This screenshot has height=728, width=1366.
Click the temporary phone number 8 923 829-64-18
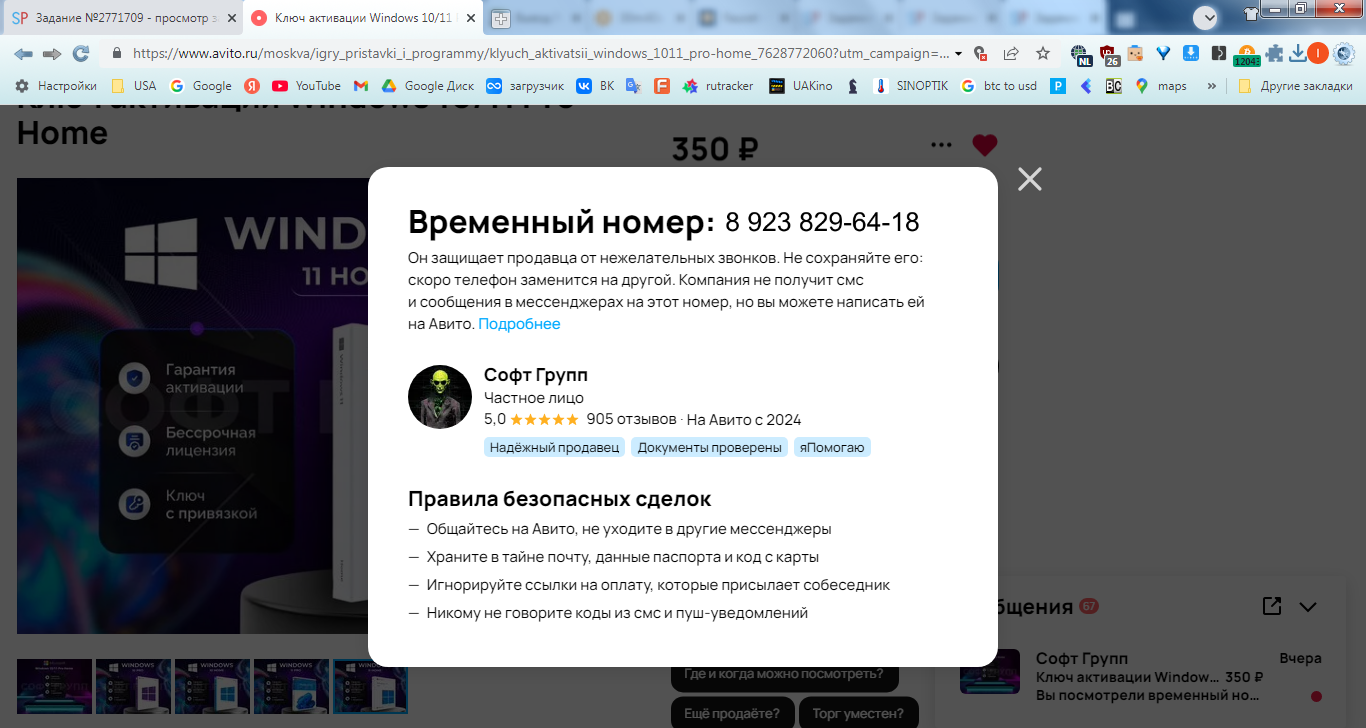(822, 222)
